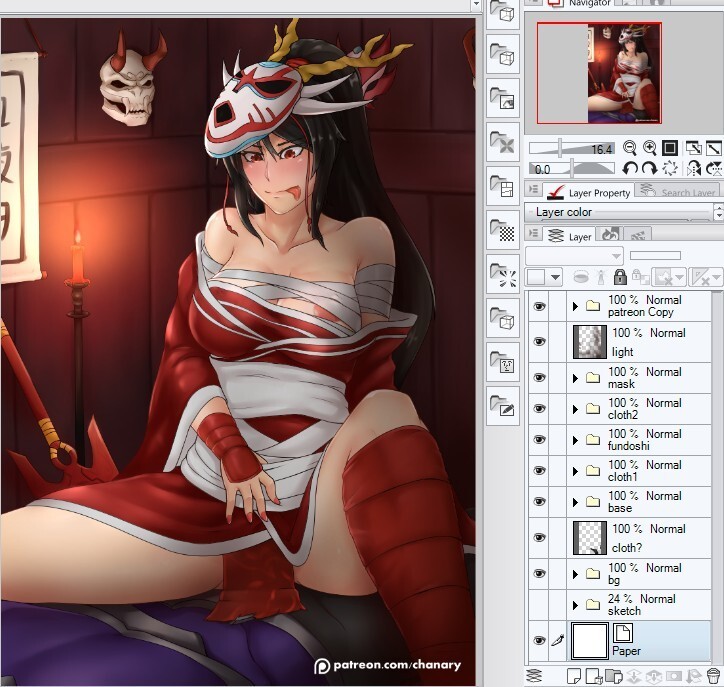Open the tab right of the Layer tab
The image size is (724, 687).
coord(609,235)
